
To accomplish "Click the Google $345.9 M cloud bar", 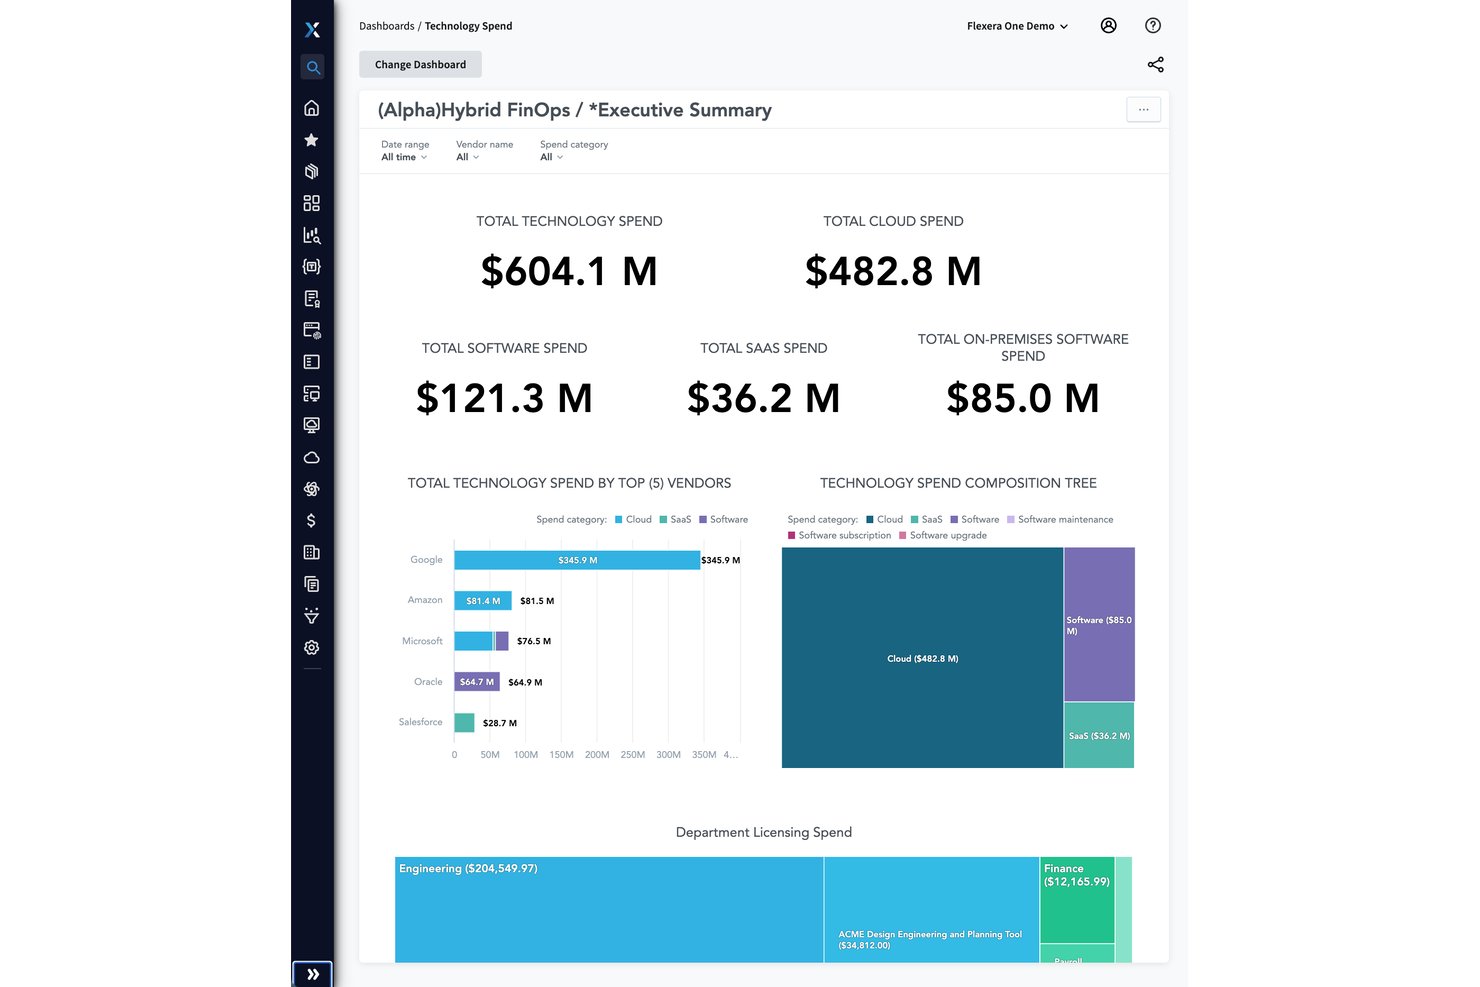I will [x=577, y=560].
